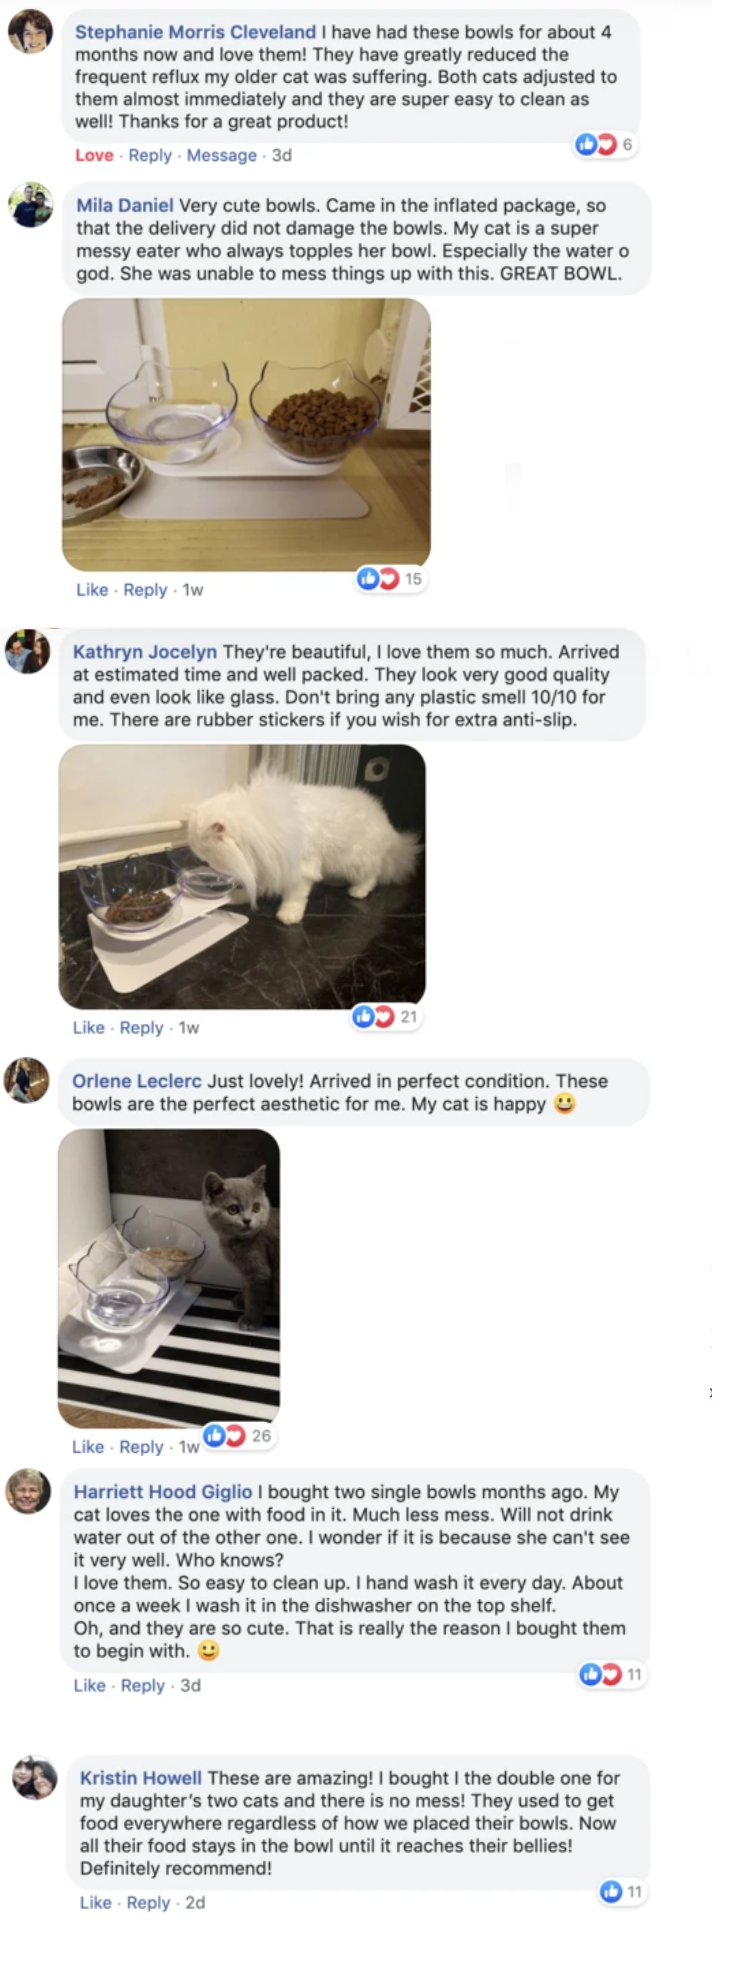Open Kristin Howell's profile avatar
The width and height of the screenshot is (744, 1968).
[34, 1777]
